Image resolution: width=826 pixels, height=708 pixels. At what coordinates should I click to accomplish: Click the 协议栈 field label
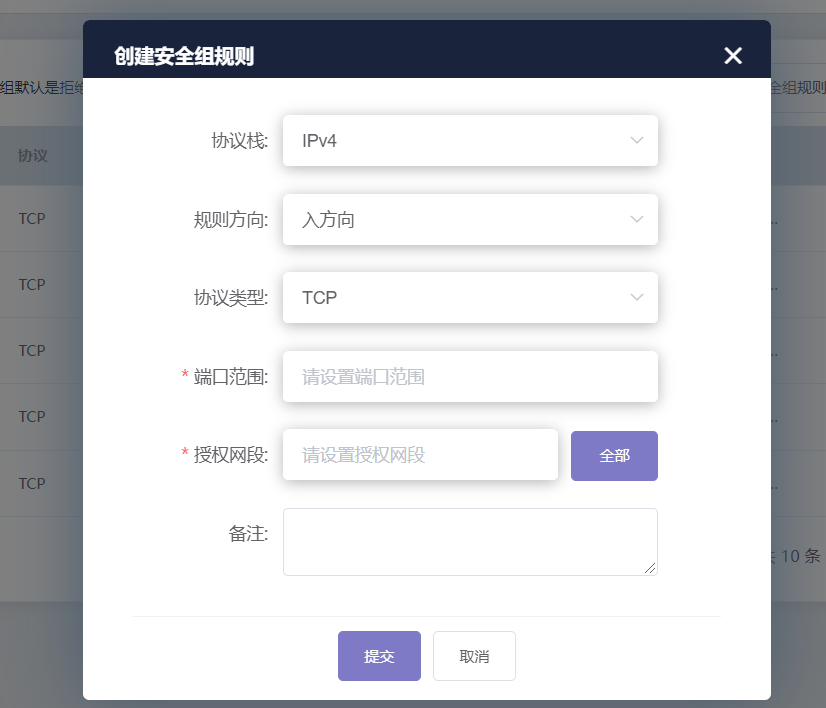pos(239,141)
